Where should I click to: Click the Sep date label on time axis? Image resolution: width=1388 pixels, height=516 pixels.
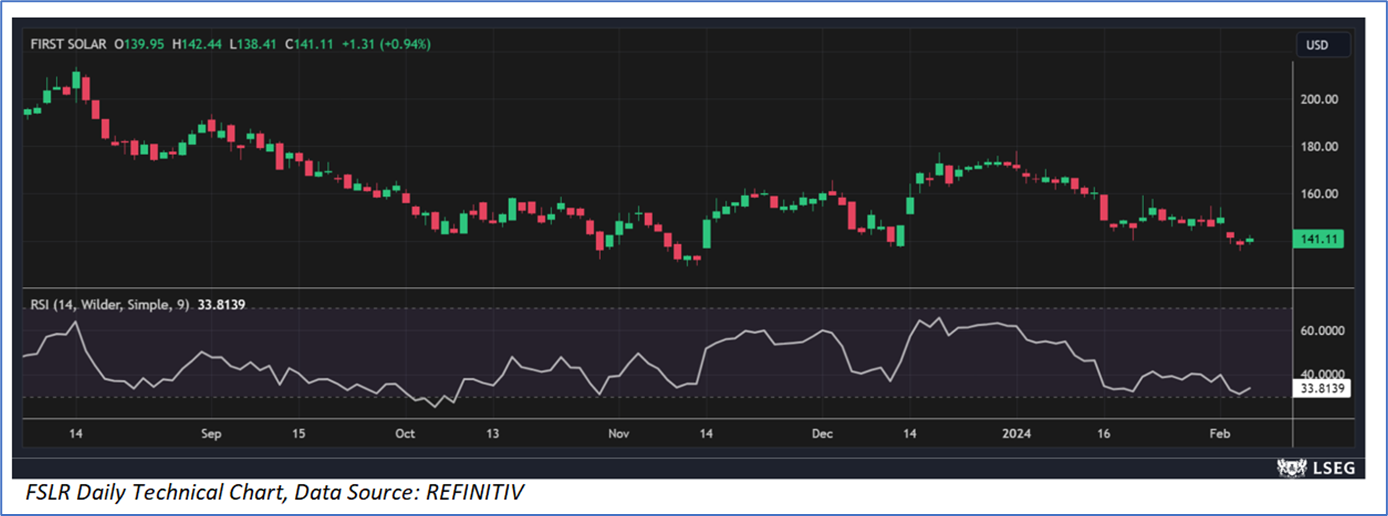(x=210, y=434)
